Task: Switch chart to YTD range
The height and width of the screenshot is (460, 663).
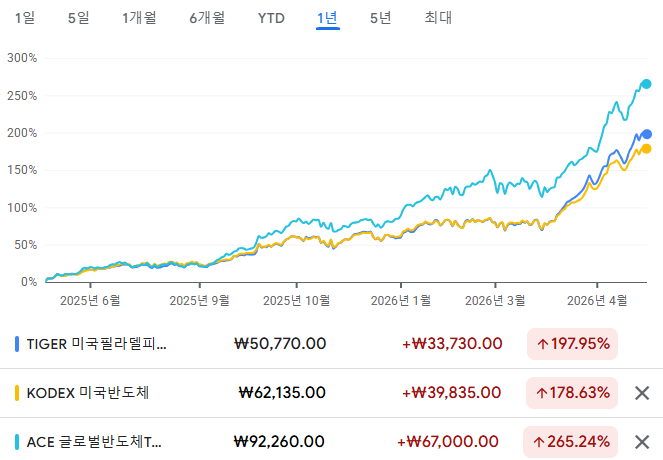Action: click(x=271, y=18)
